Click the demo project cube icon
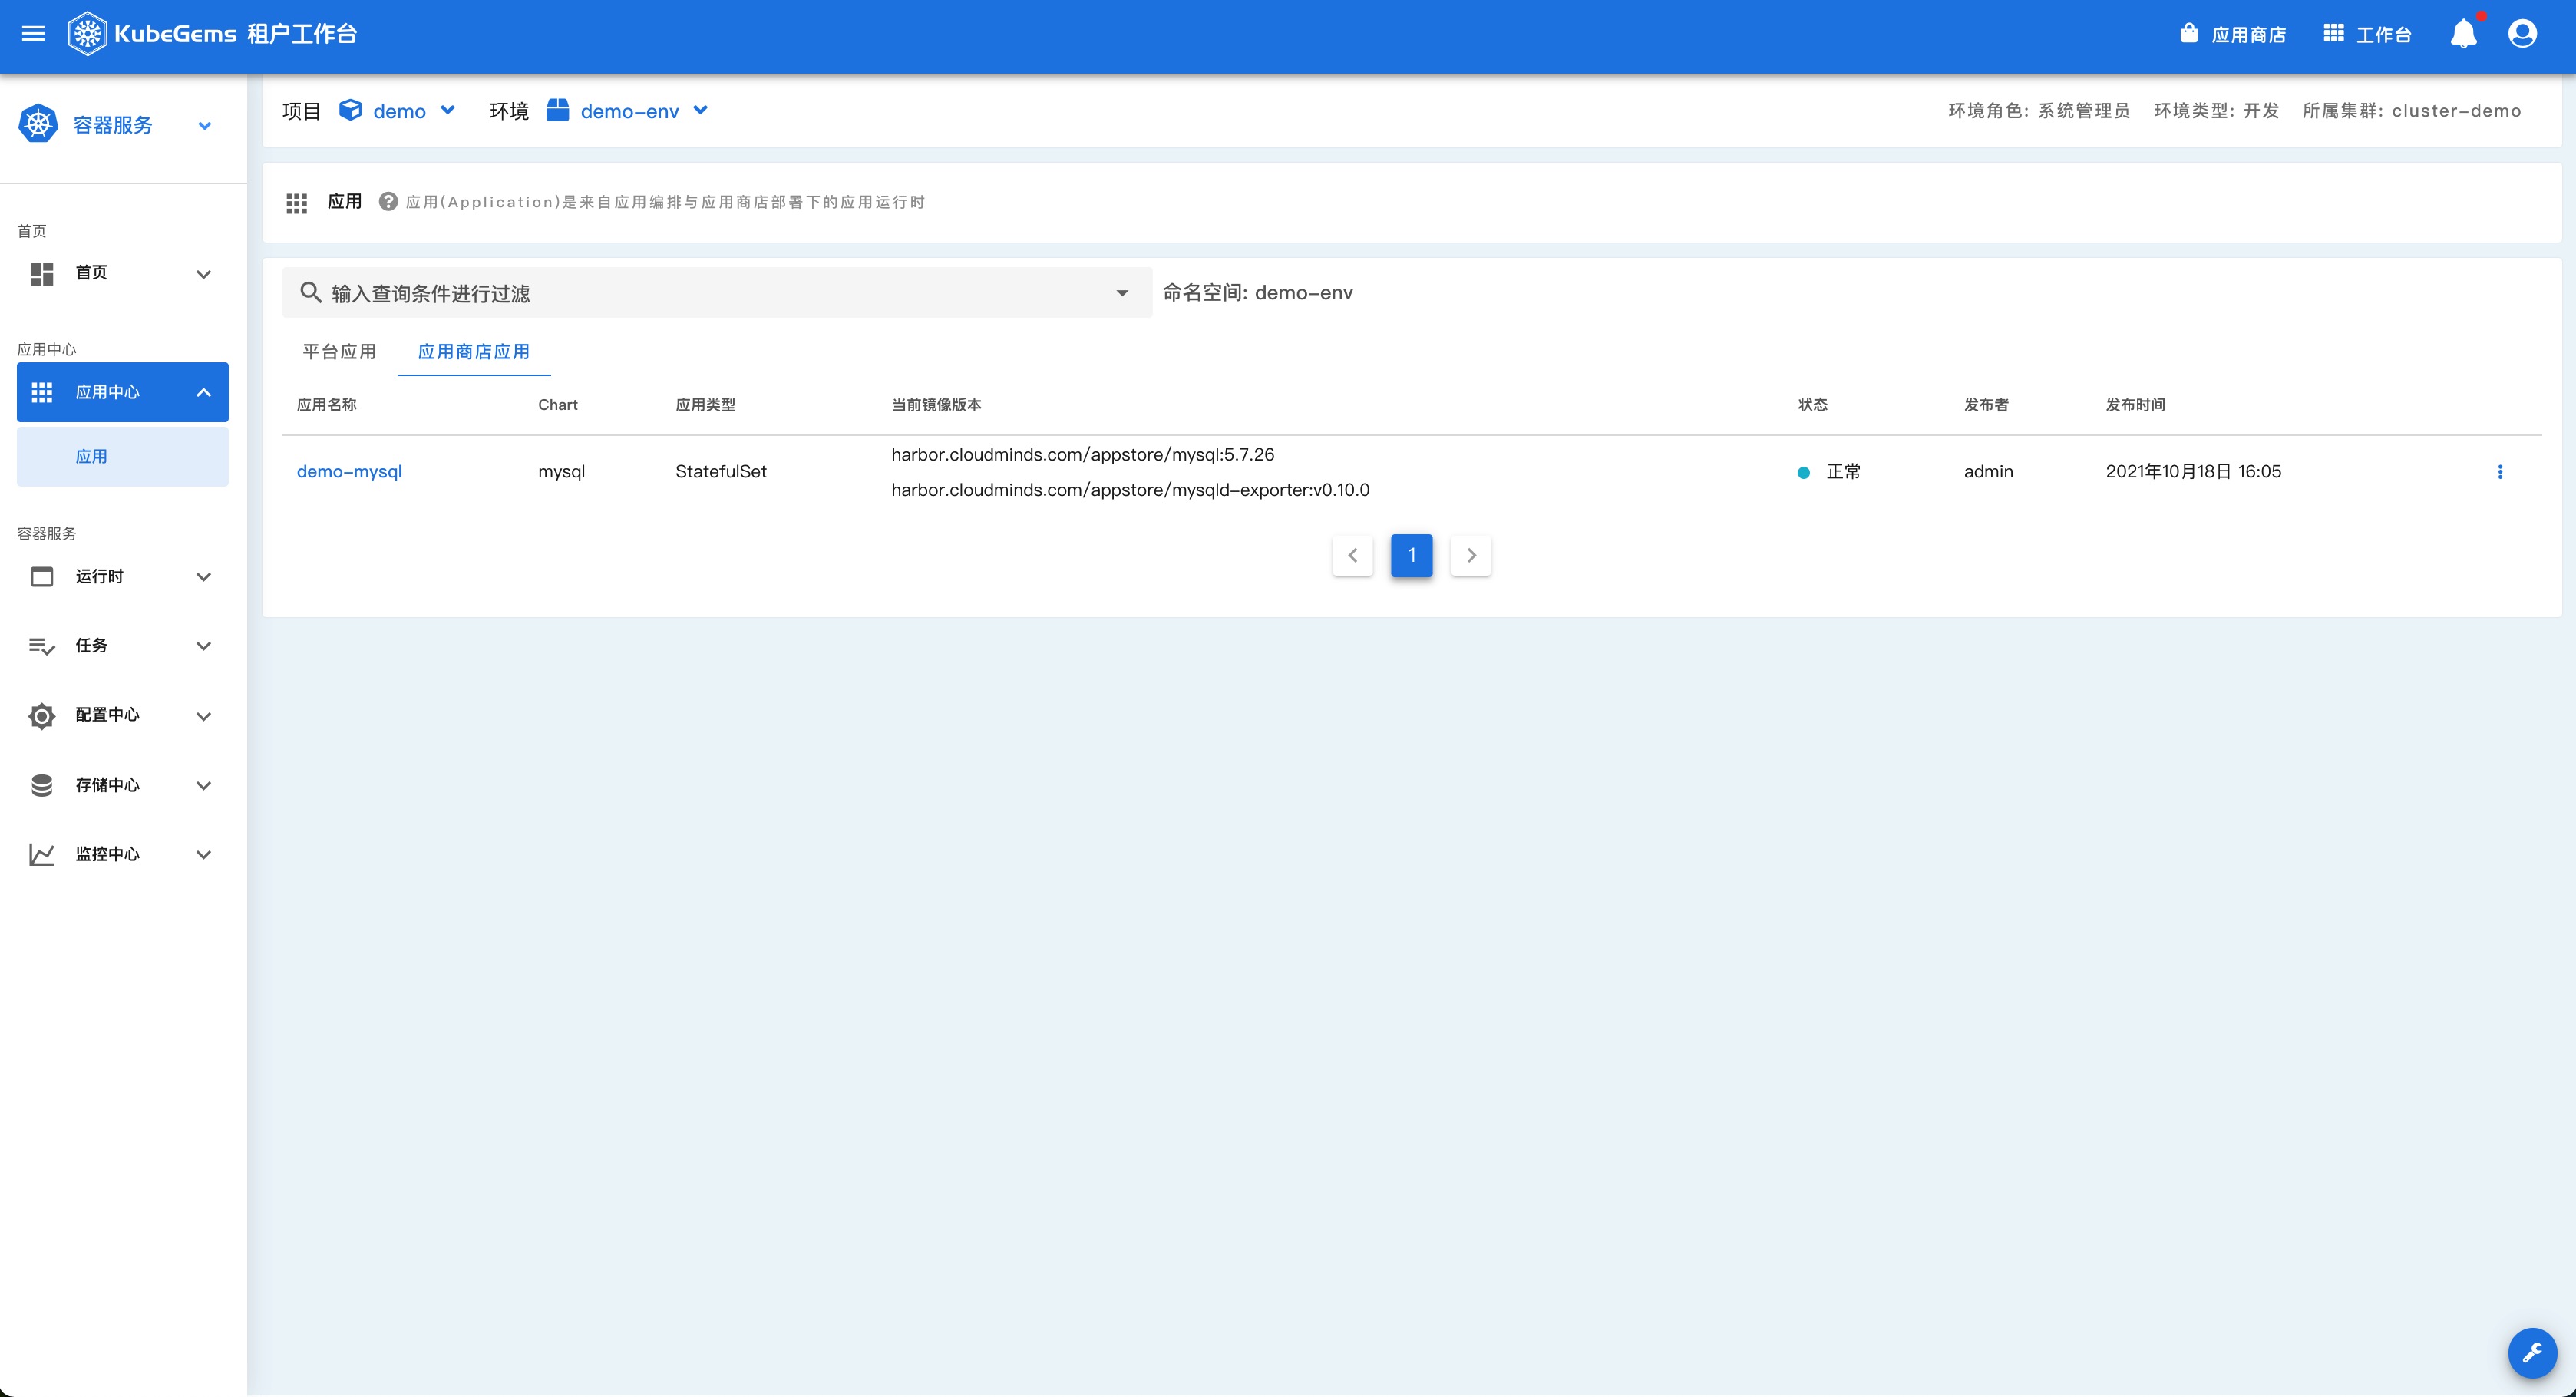The height and width of the screenshot is (1397, 2576). tap(350, 110)
